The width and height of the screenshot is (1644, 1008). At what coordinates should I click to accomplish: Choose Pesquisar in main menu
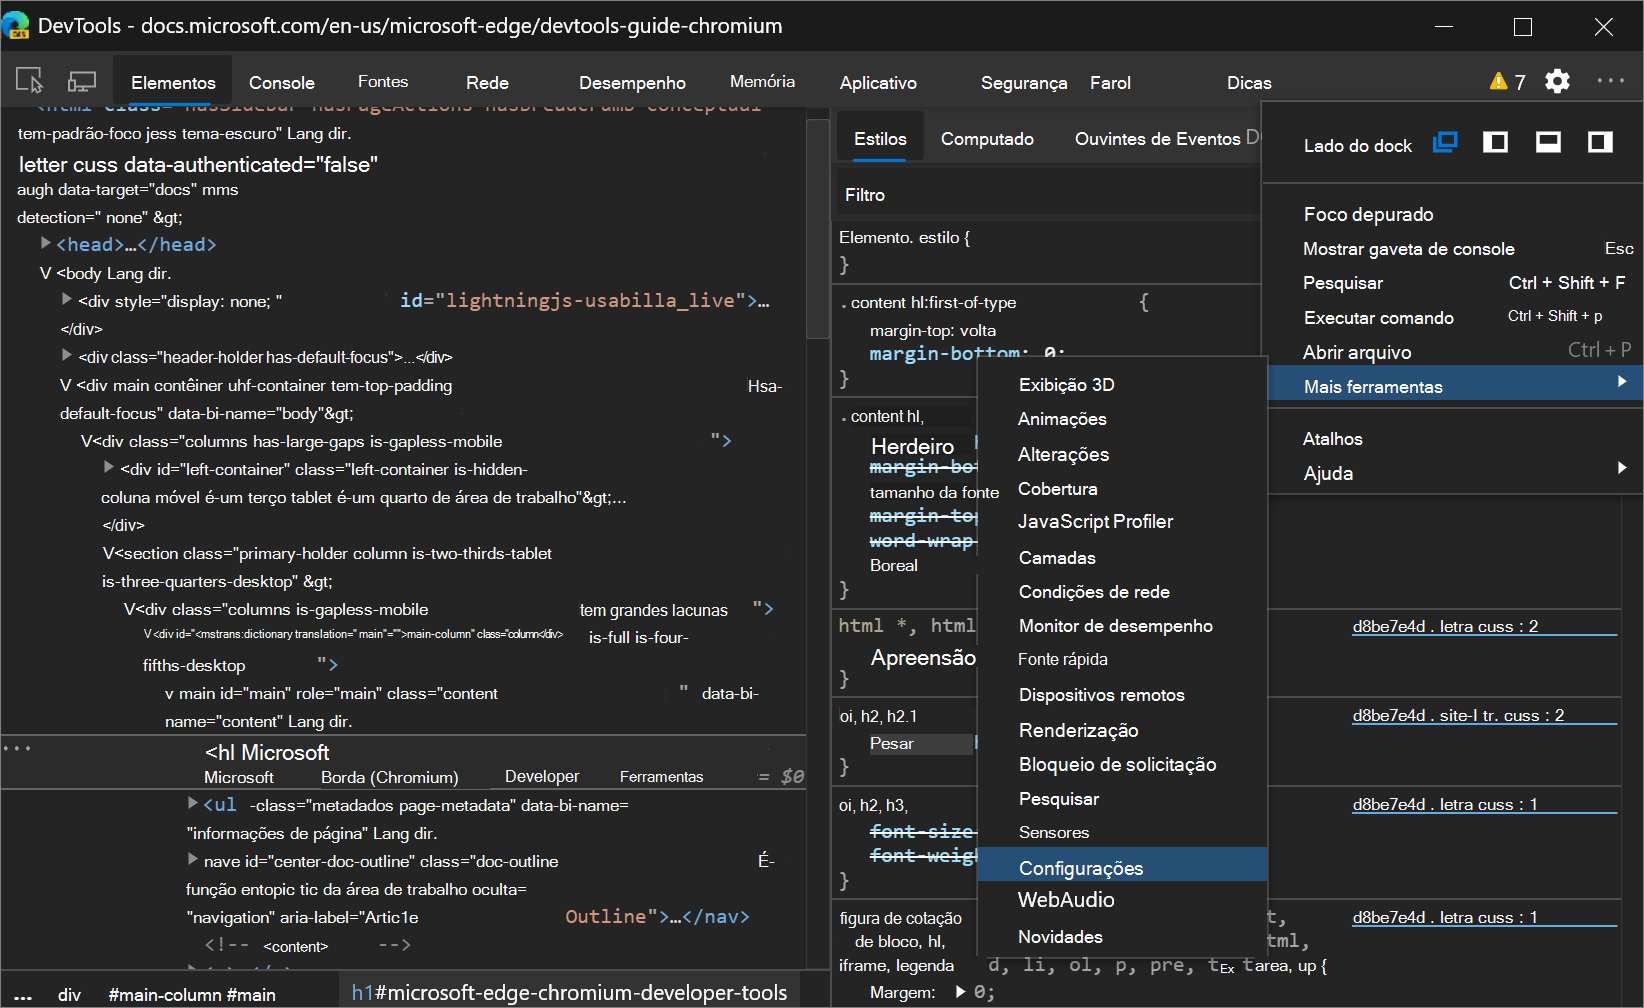(x=1455, y=283)
